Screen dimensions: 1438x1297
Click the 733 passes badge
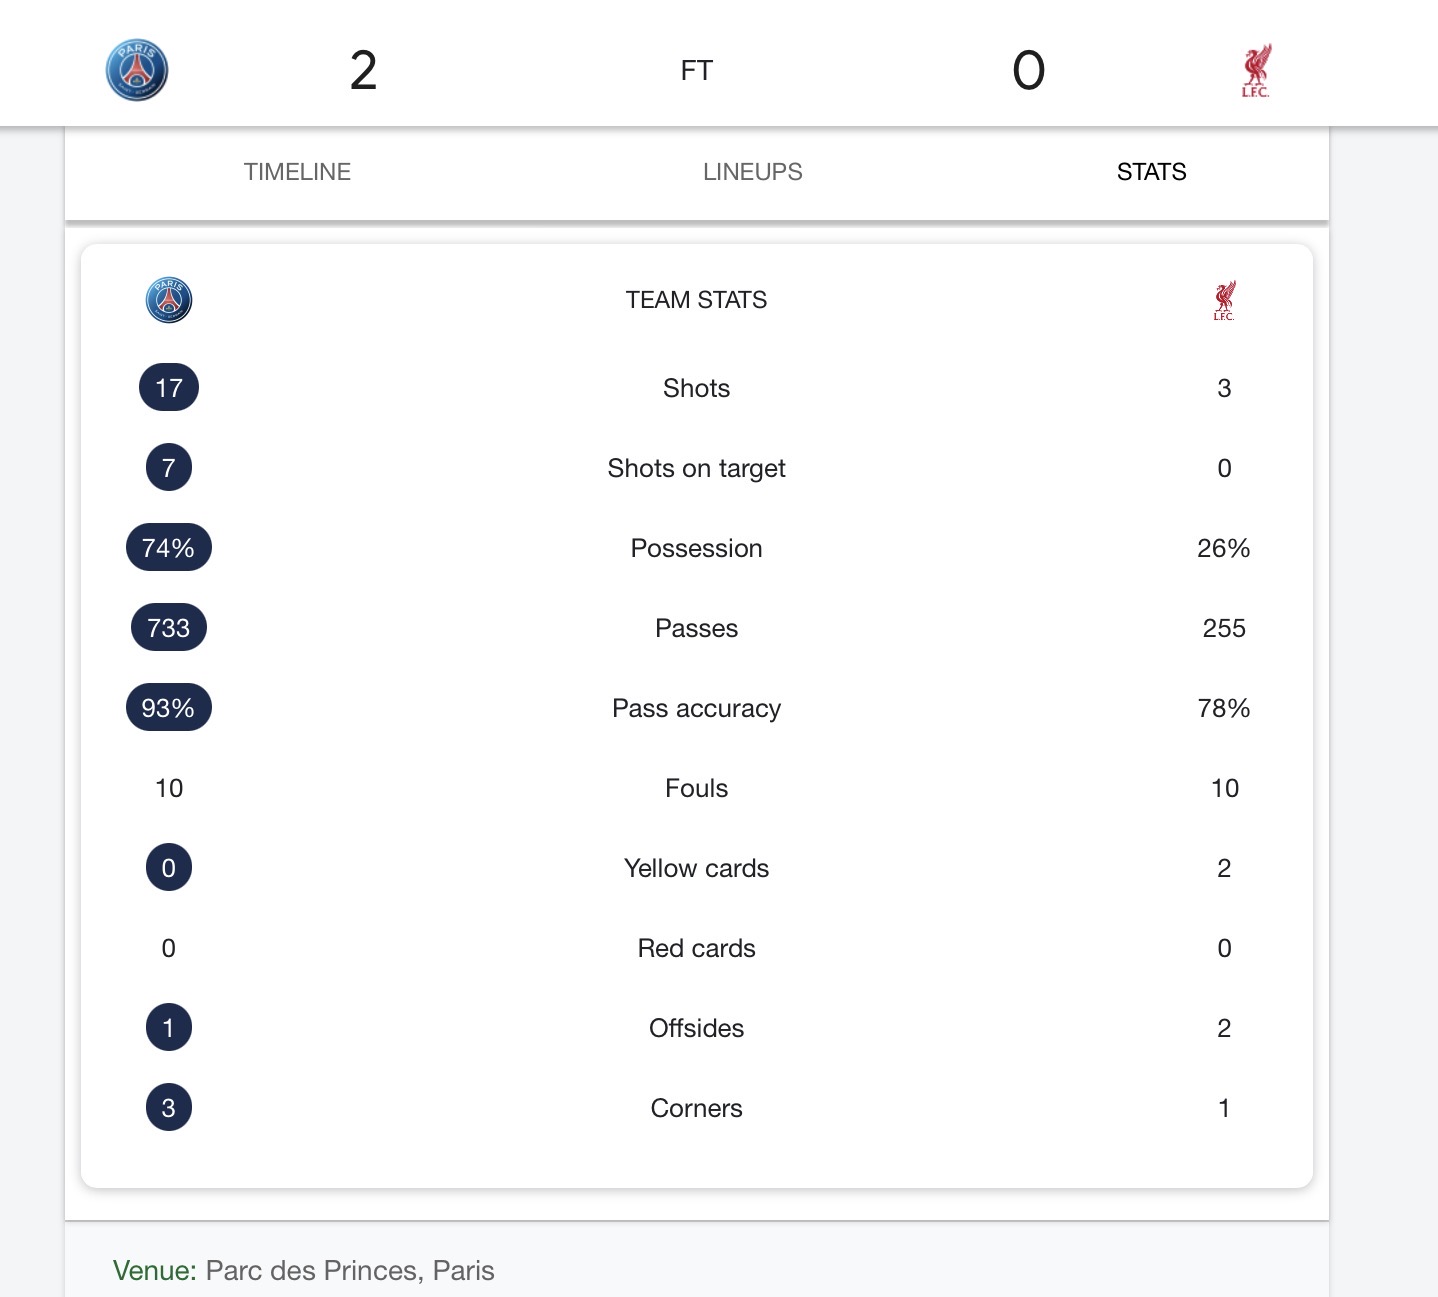169,628
